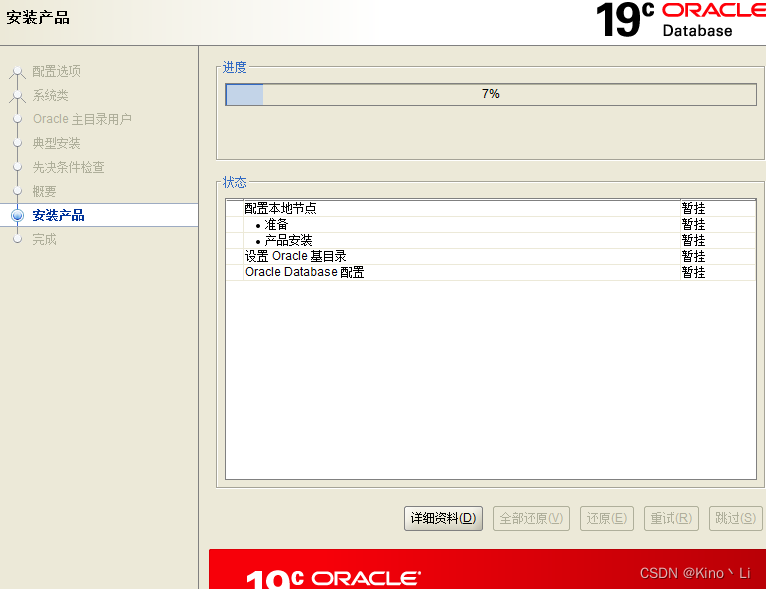Screen dimensions: 766x589
Task: Click the active step bullet beside 安装产品
Action: click(18, 215)
